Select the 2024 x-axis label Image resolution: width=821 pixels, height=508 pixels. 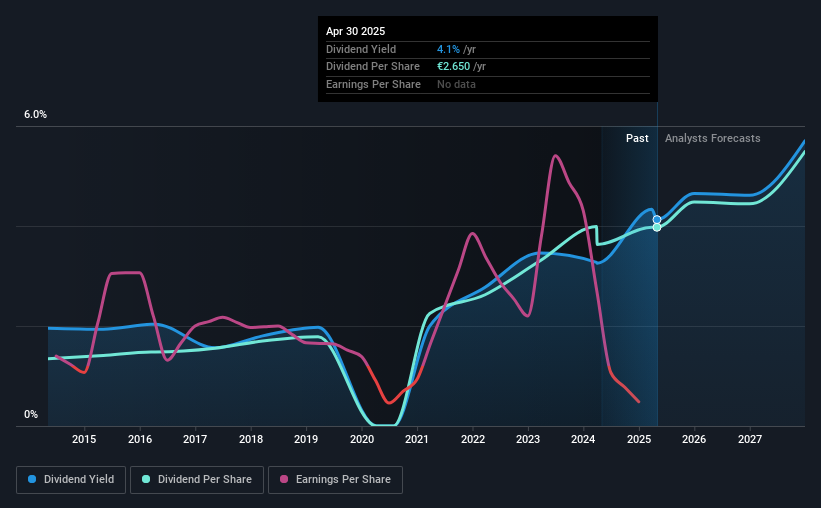(583, 439)
